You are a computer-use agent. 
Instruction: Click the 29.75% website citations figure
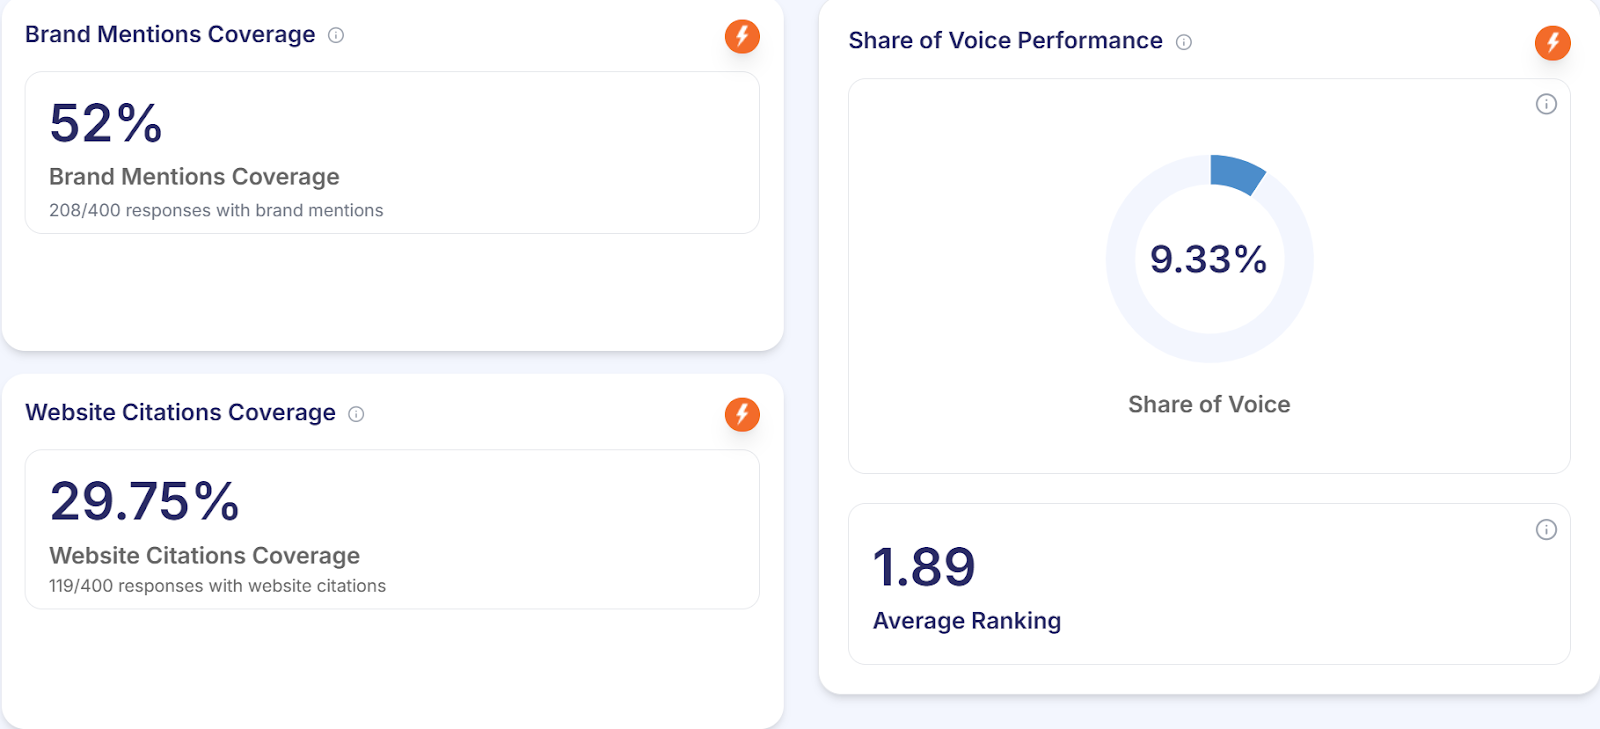click(145, 501)
